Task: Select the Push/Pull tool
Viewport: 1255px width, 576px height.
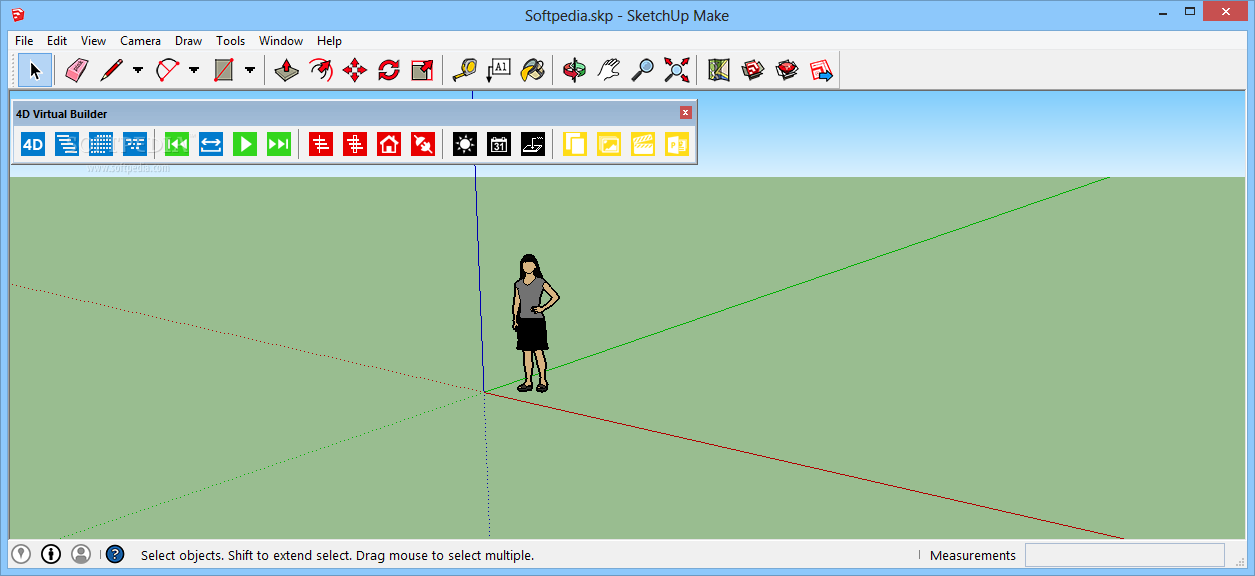Action: pyautogui.click(x=287, y=70)
